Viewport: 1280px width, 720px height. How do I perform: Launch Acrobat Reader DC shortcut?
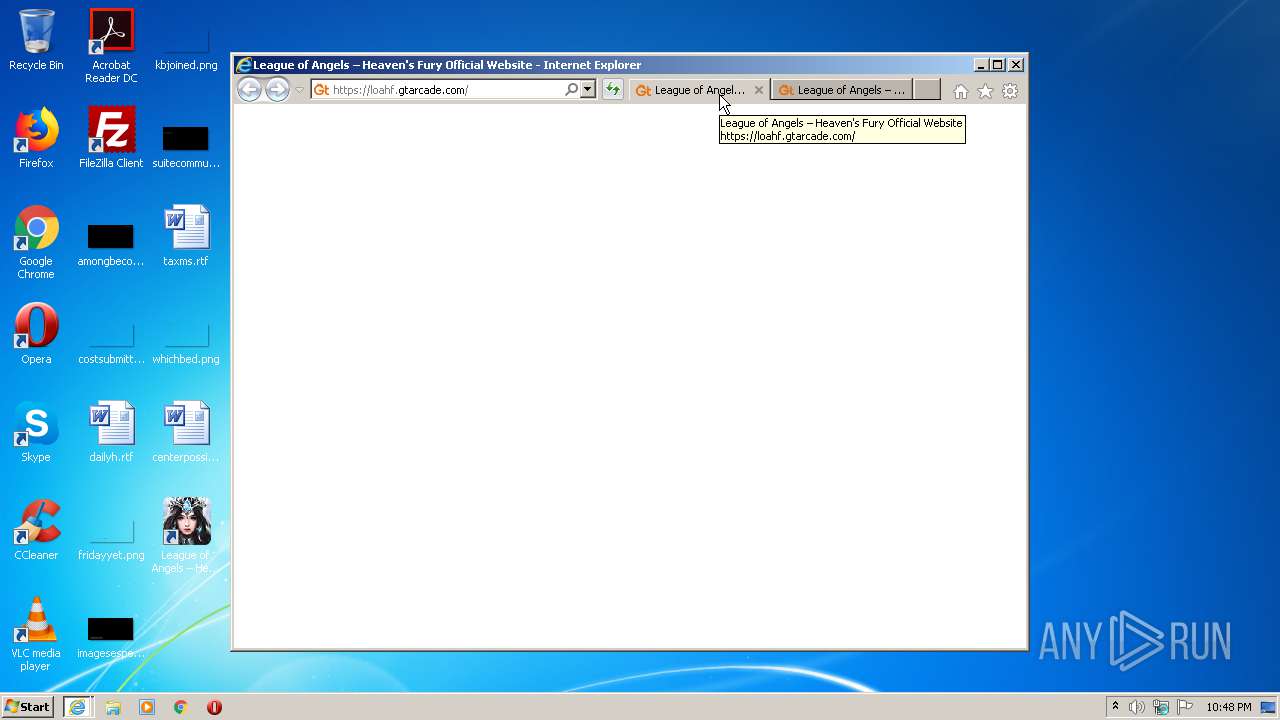coord(111,46)
